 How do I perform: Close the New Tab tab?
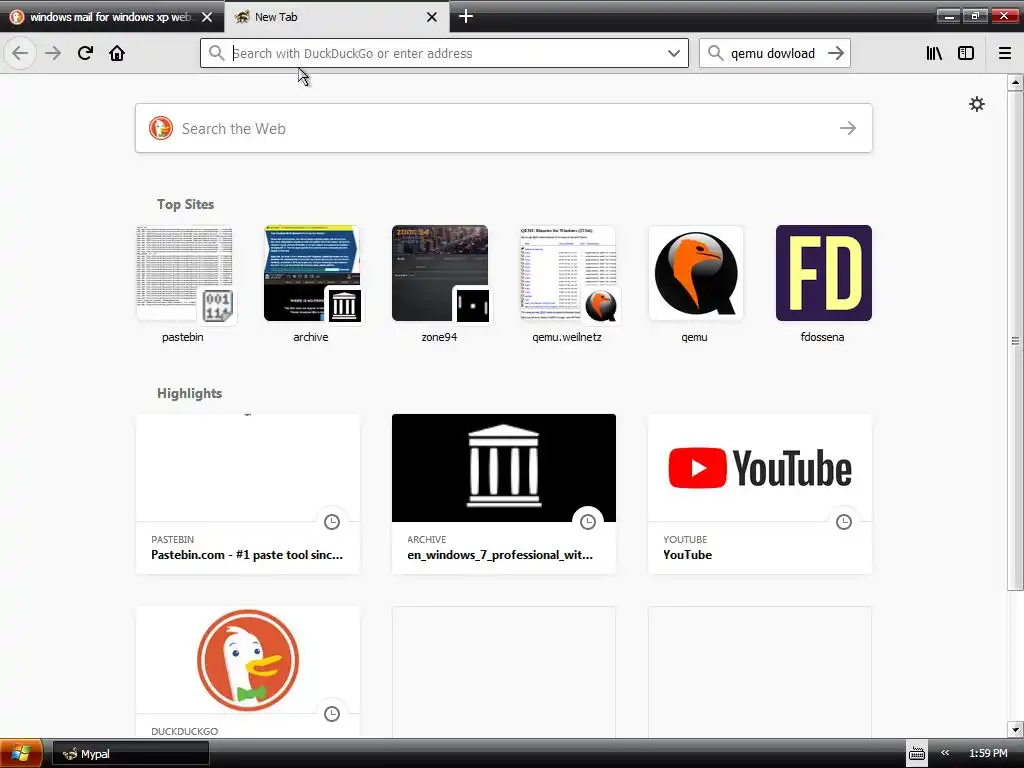point(432,17)
